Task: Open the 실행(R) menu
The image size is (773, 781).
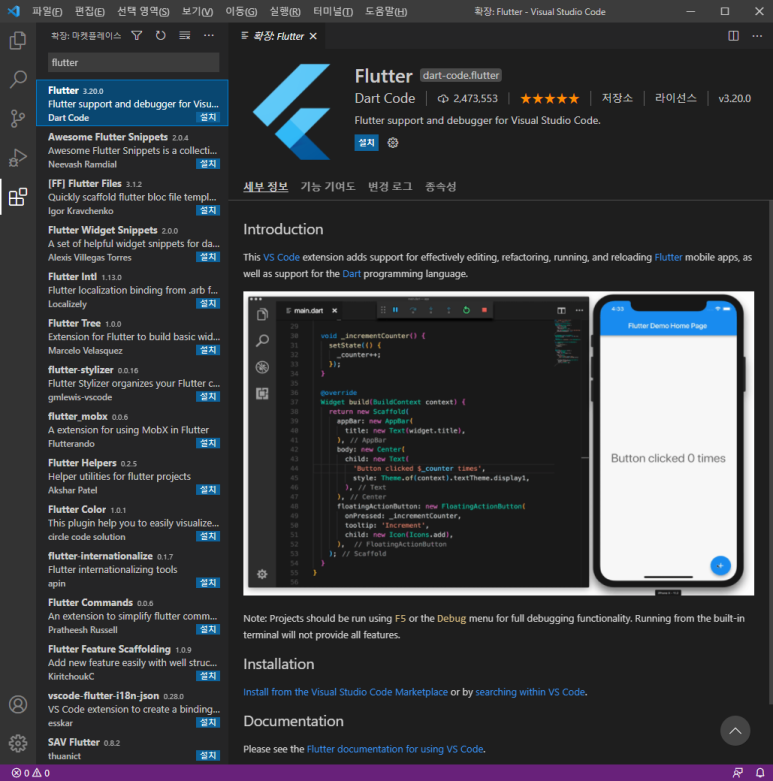Action: click(285, 11)
